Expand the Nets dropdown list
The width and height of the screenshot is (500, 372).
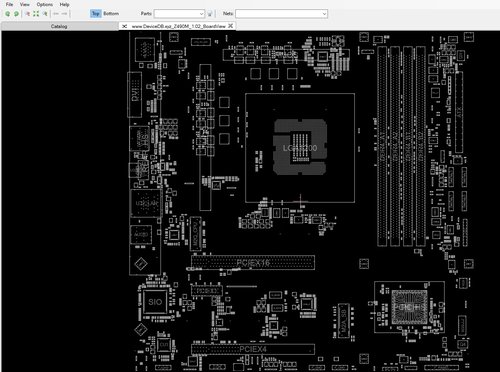[x=324, y=14]
